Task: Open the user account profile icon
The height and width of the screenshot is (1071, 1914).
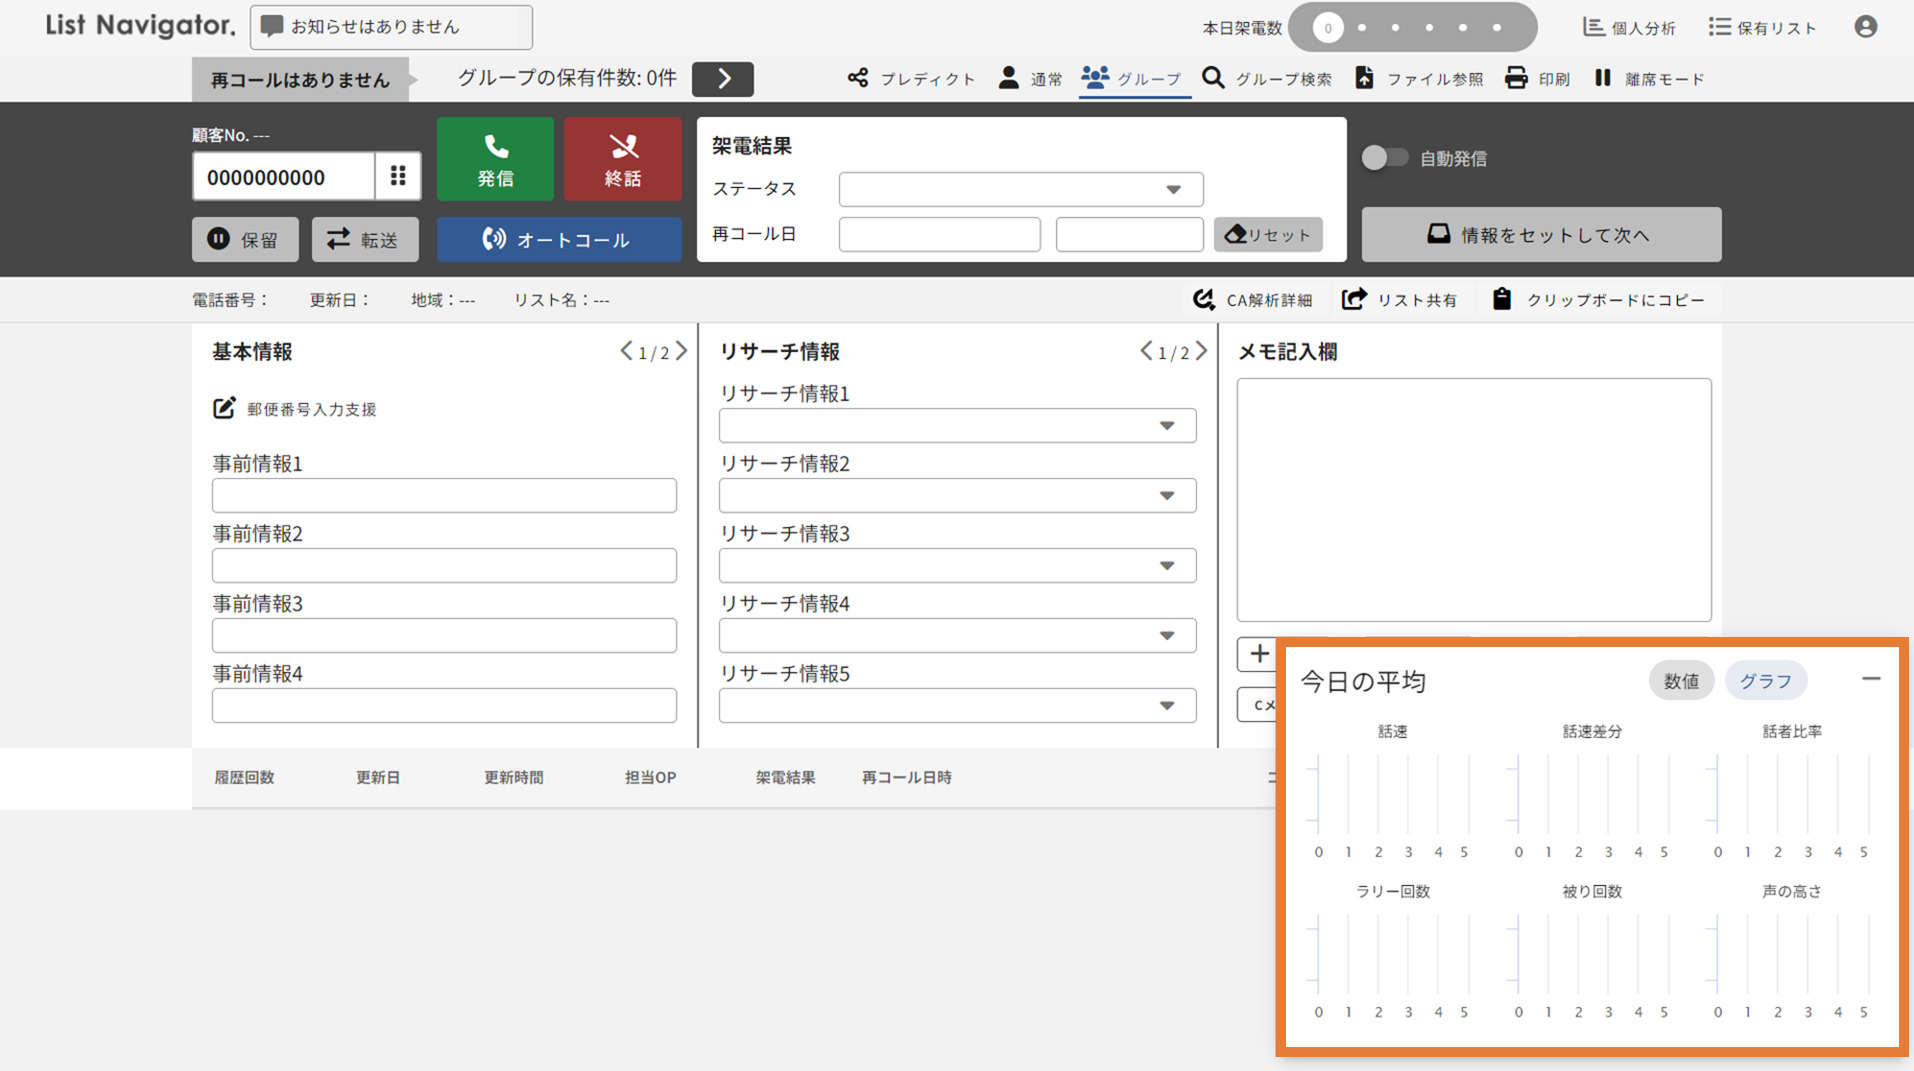Action: pos(1865,27)
